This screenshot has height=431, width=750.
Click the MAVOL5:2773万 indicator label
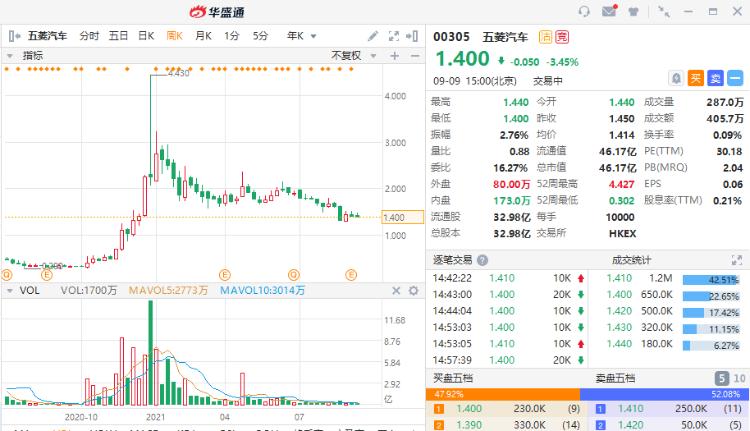click(x=168, y=290)
